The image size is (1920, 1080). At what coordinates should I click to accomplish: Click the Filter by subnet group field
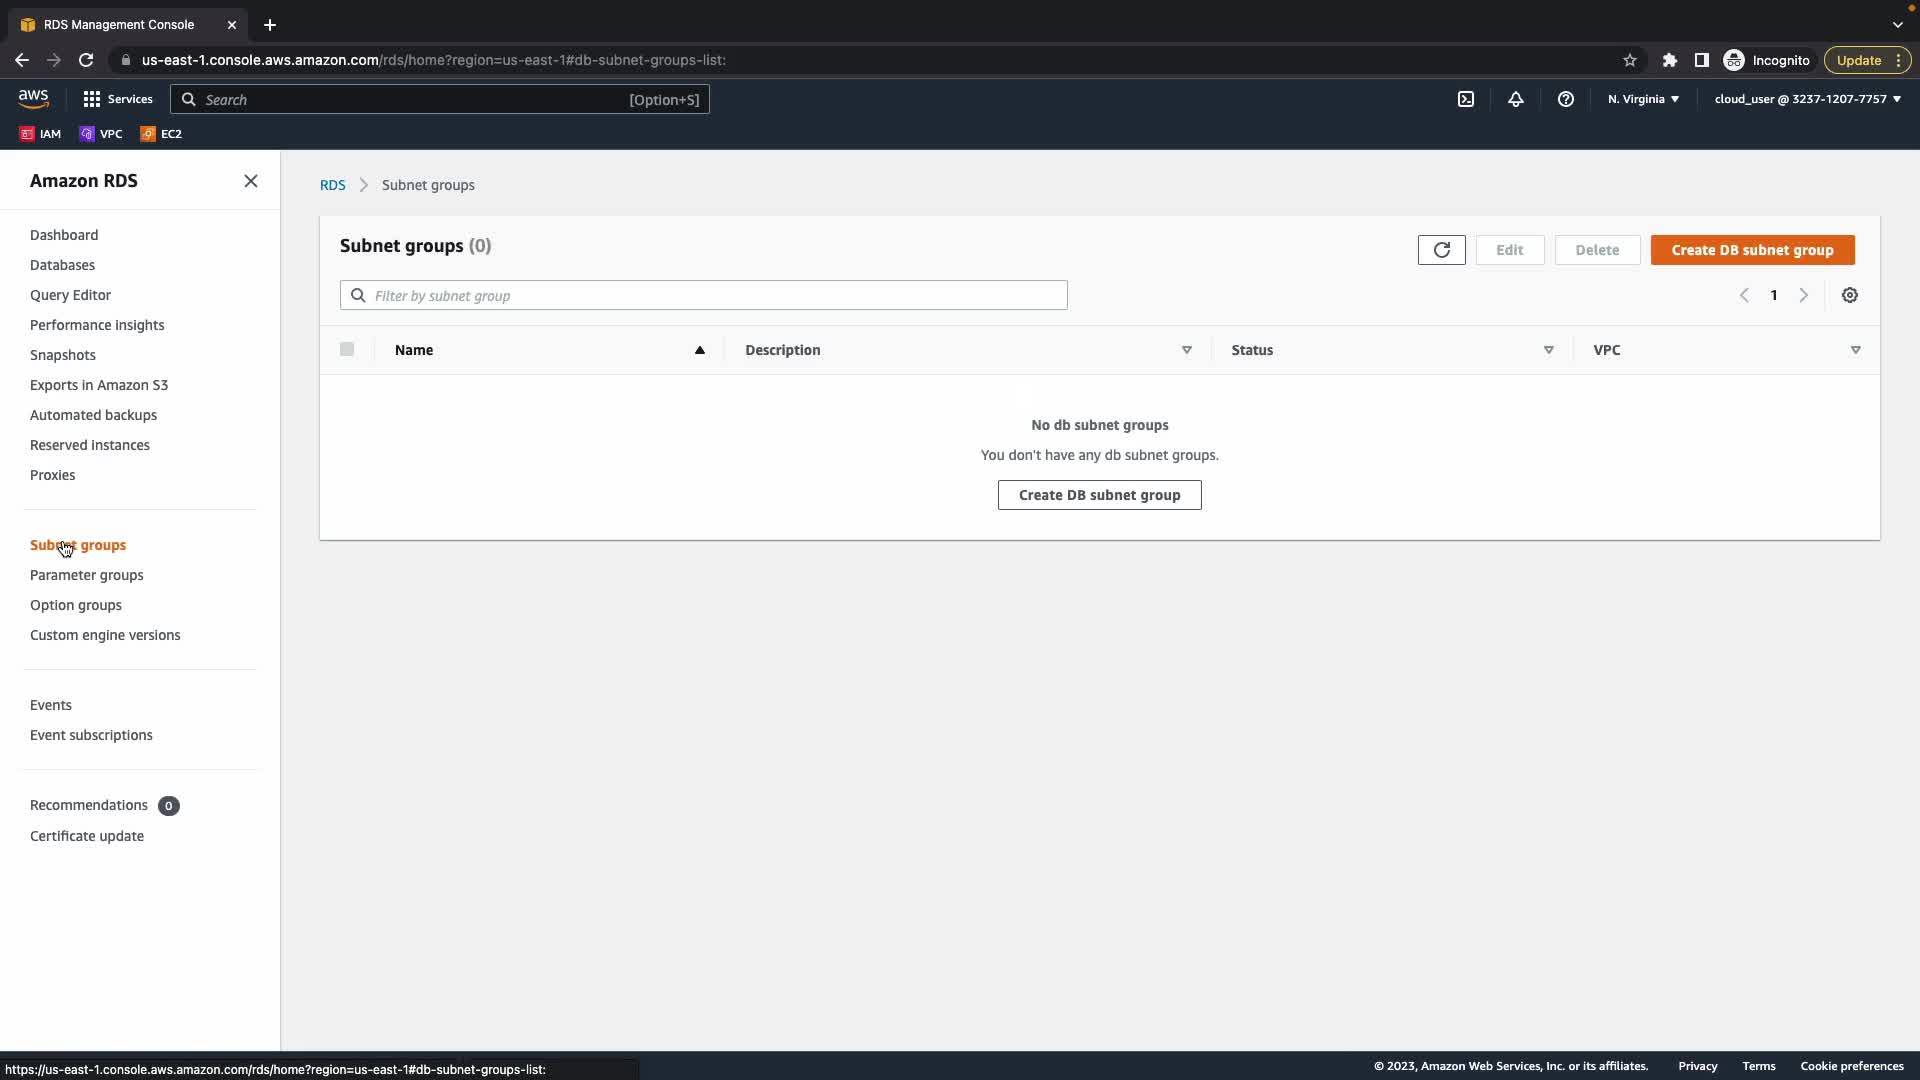tap(704, 296)
